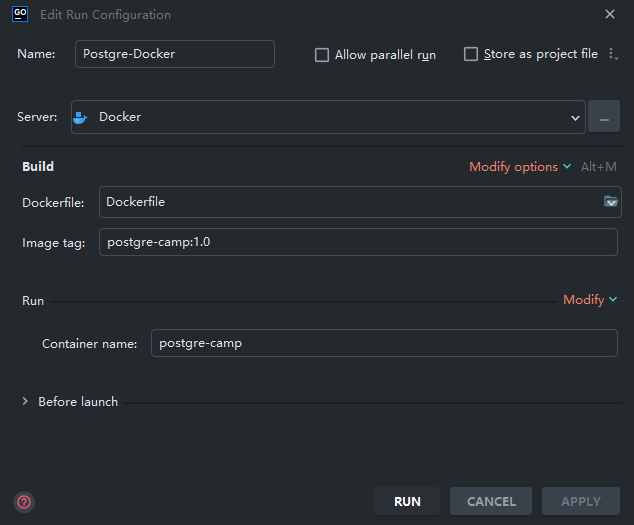Click the APPLY button
Screen dimensions: 634x525
click(x=581, y=502)
